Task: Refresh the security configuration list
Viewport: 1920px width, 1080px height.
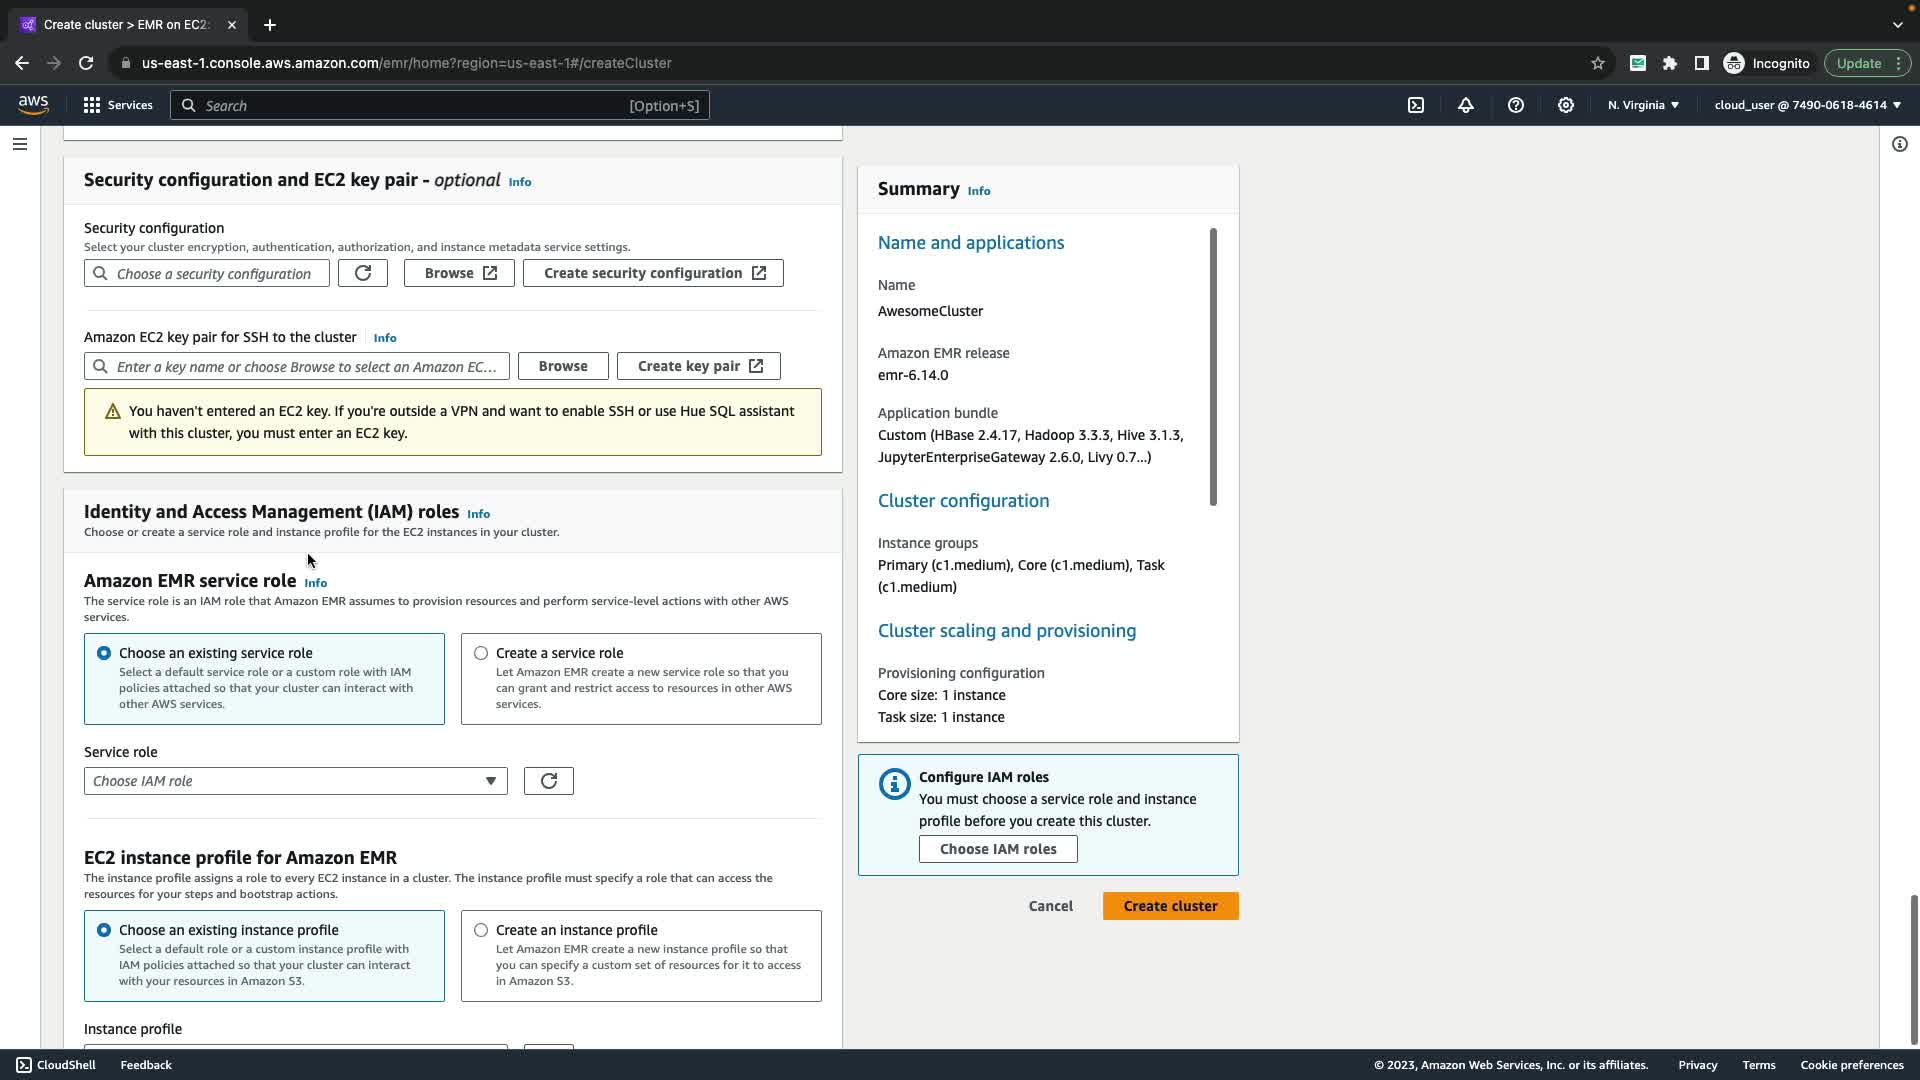Action: (363, 273)
